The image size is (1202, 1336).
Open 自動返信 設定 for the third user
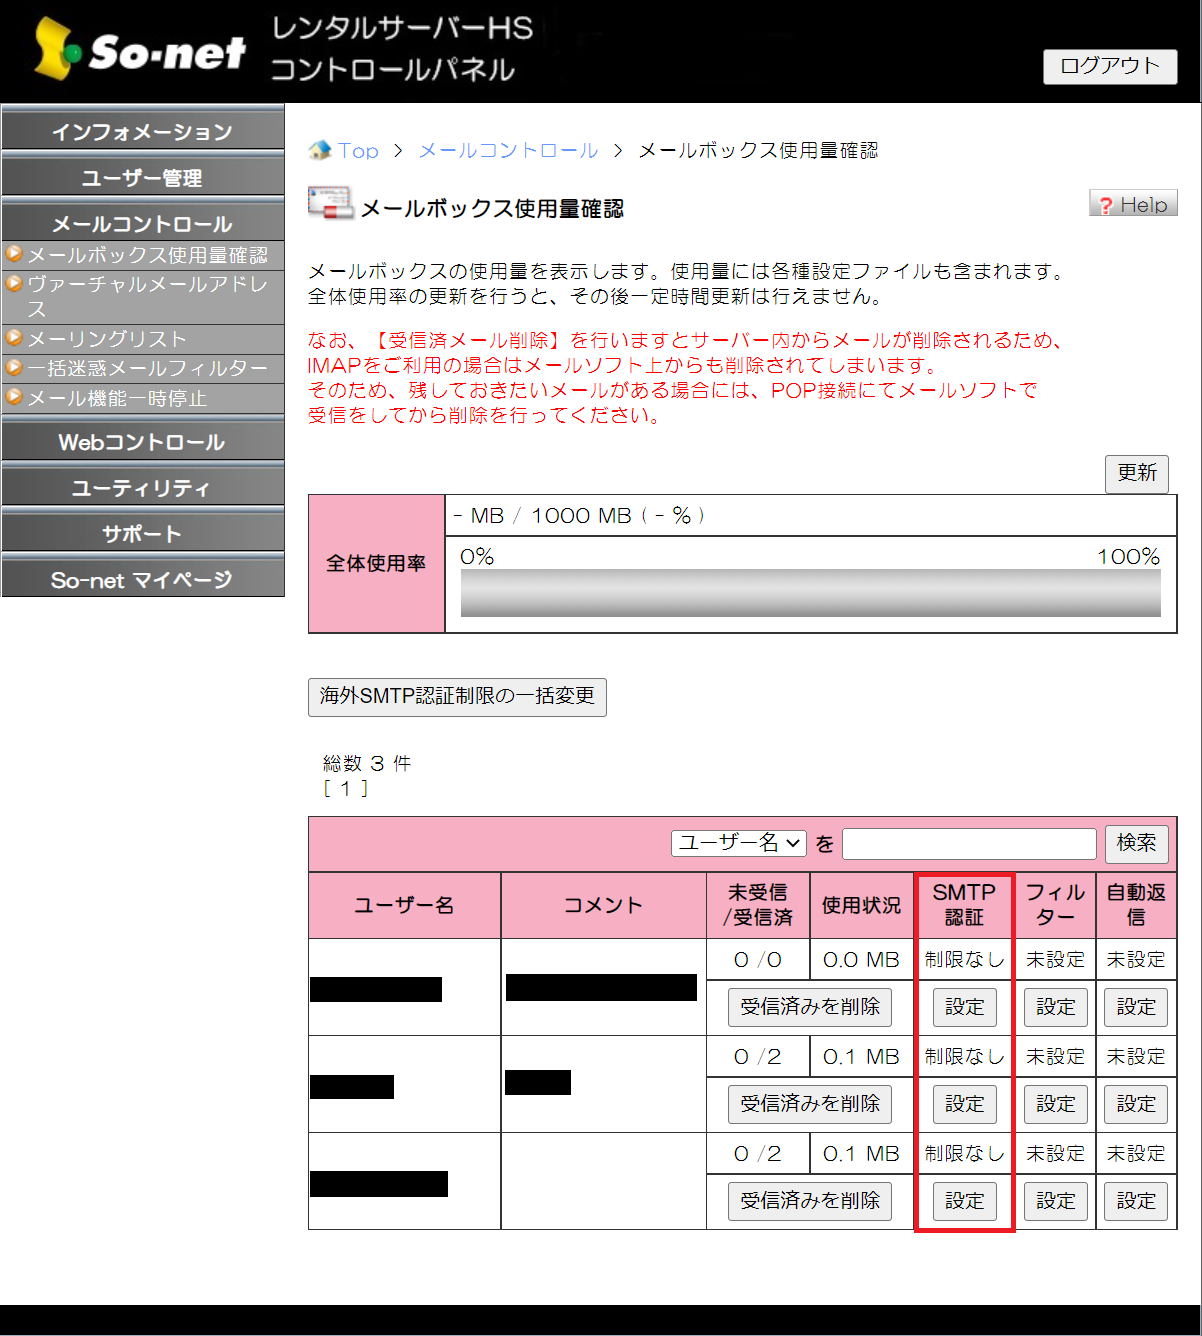(1136, 1200)
